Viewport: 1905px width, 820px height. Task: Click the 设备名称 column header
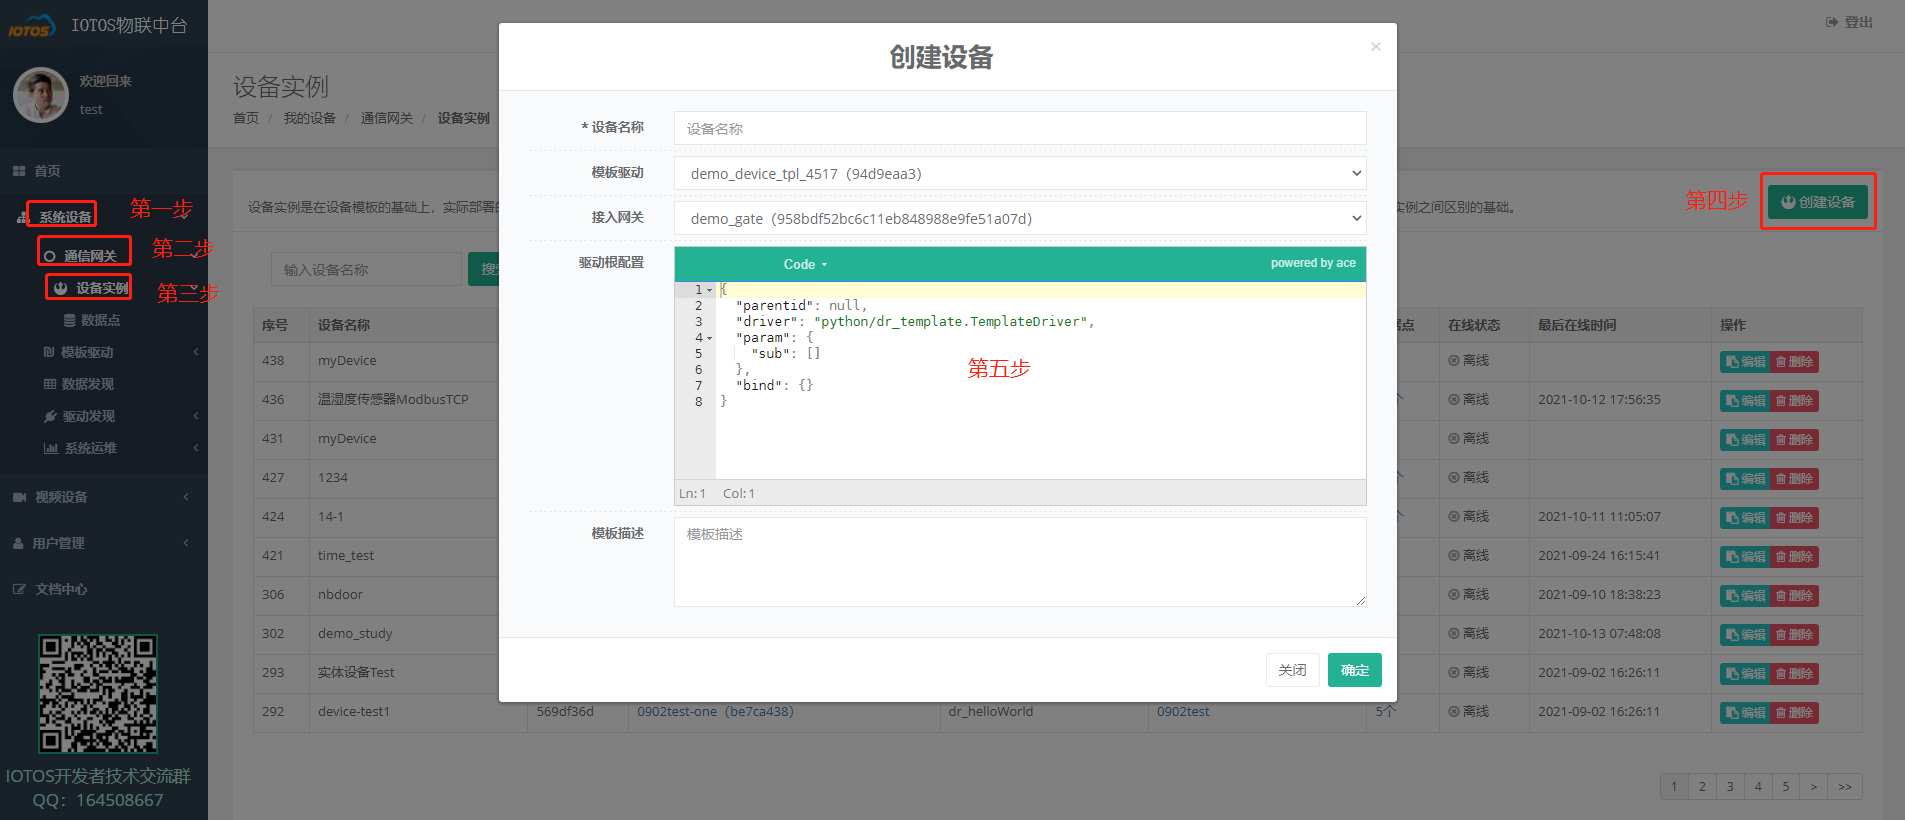coord(344,325)
